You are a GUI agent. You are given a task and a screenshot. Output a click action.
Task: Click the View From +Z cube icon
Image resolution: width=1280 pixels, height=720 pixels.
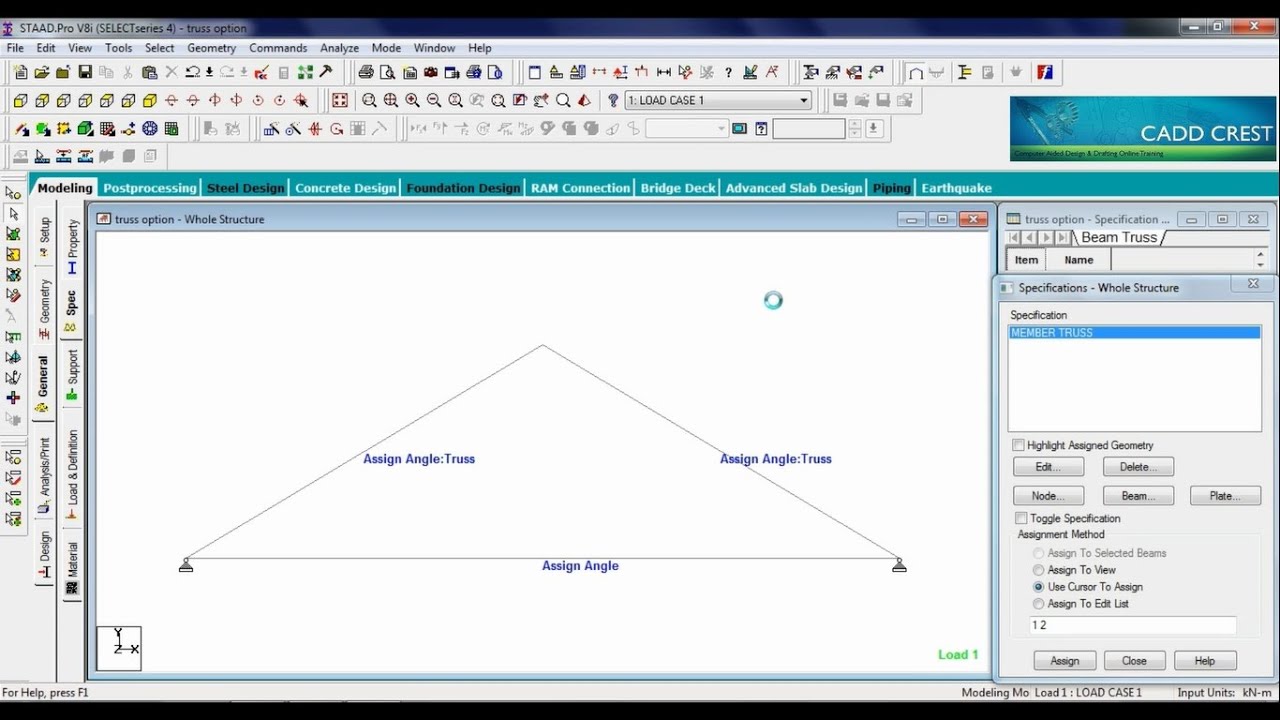pyautogui.click(x=20, y=100)
